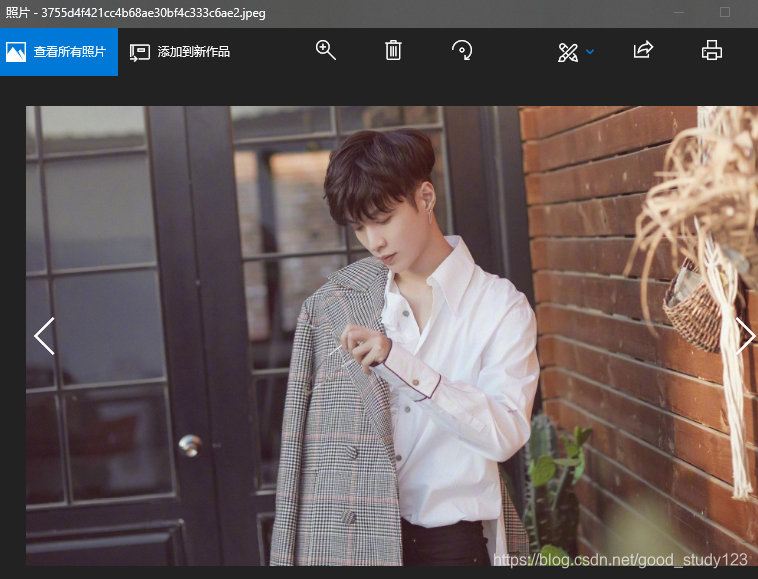Delete the photo with trash icon
This screenshot has width=758, height=579.
click(393, 50)
